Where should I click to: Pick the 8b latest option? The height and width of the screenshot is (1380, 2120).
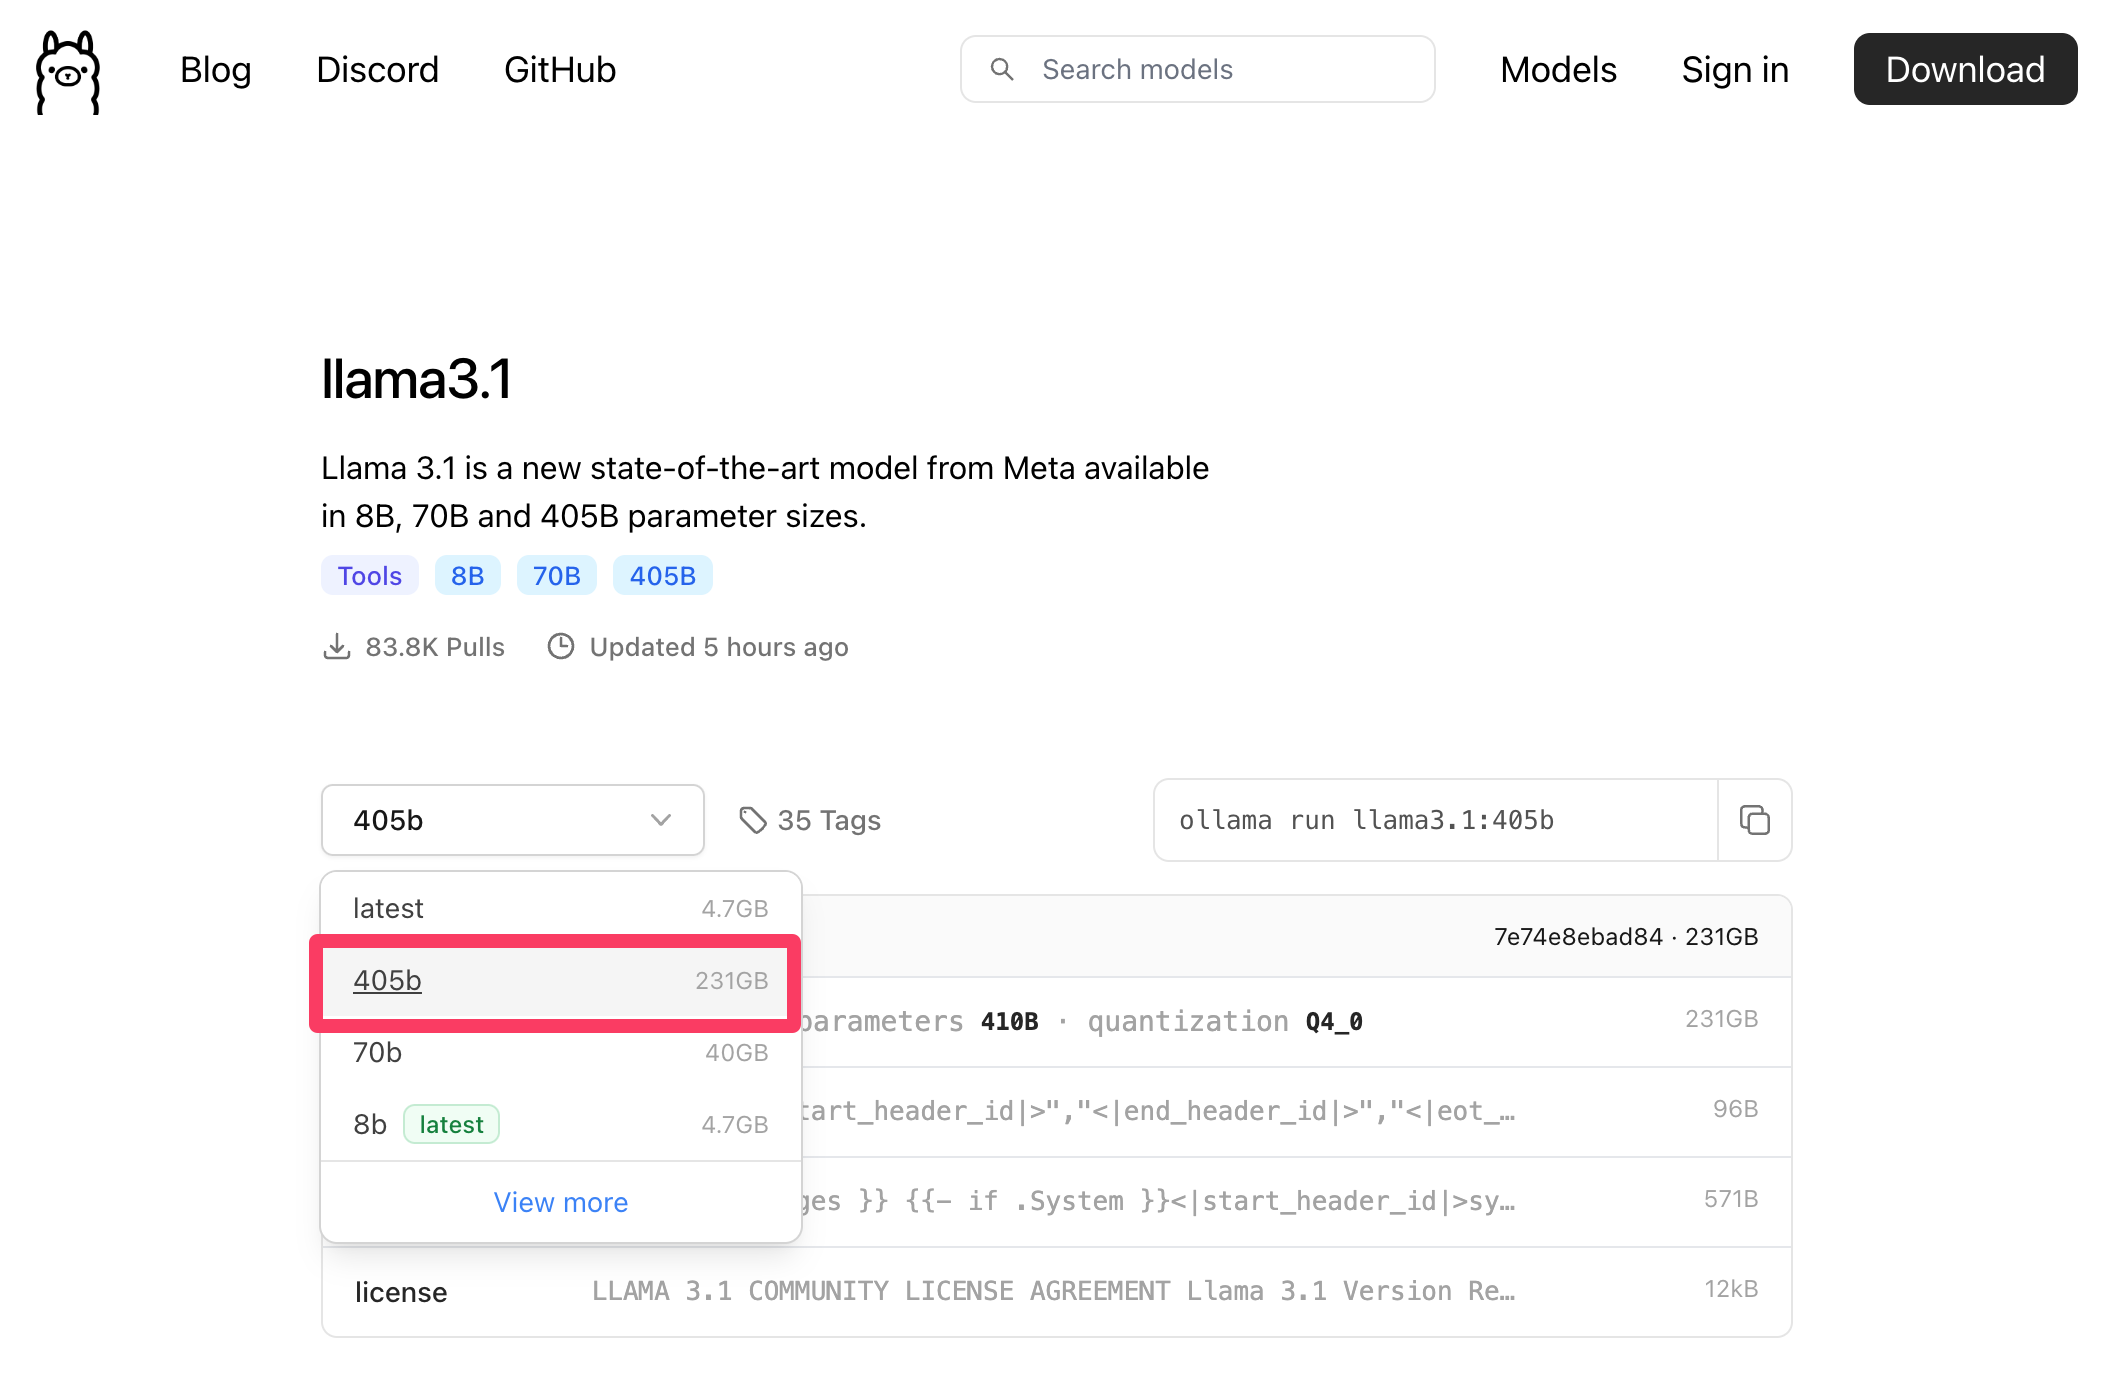point(560,1124)
